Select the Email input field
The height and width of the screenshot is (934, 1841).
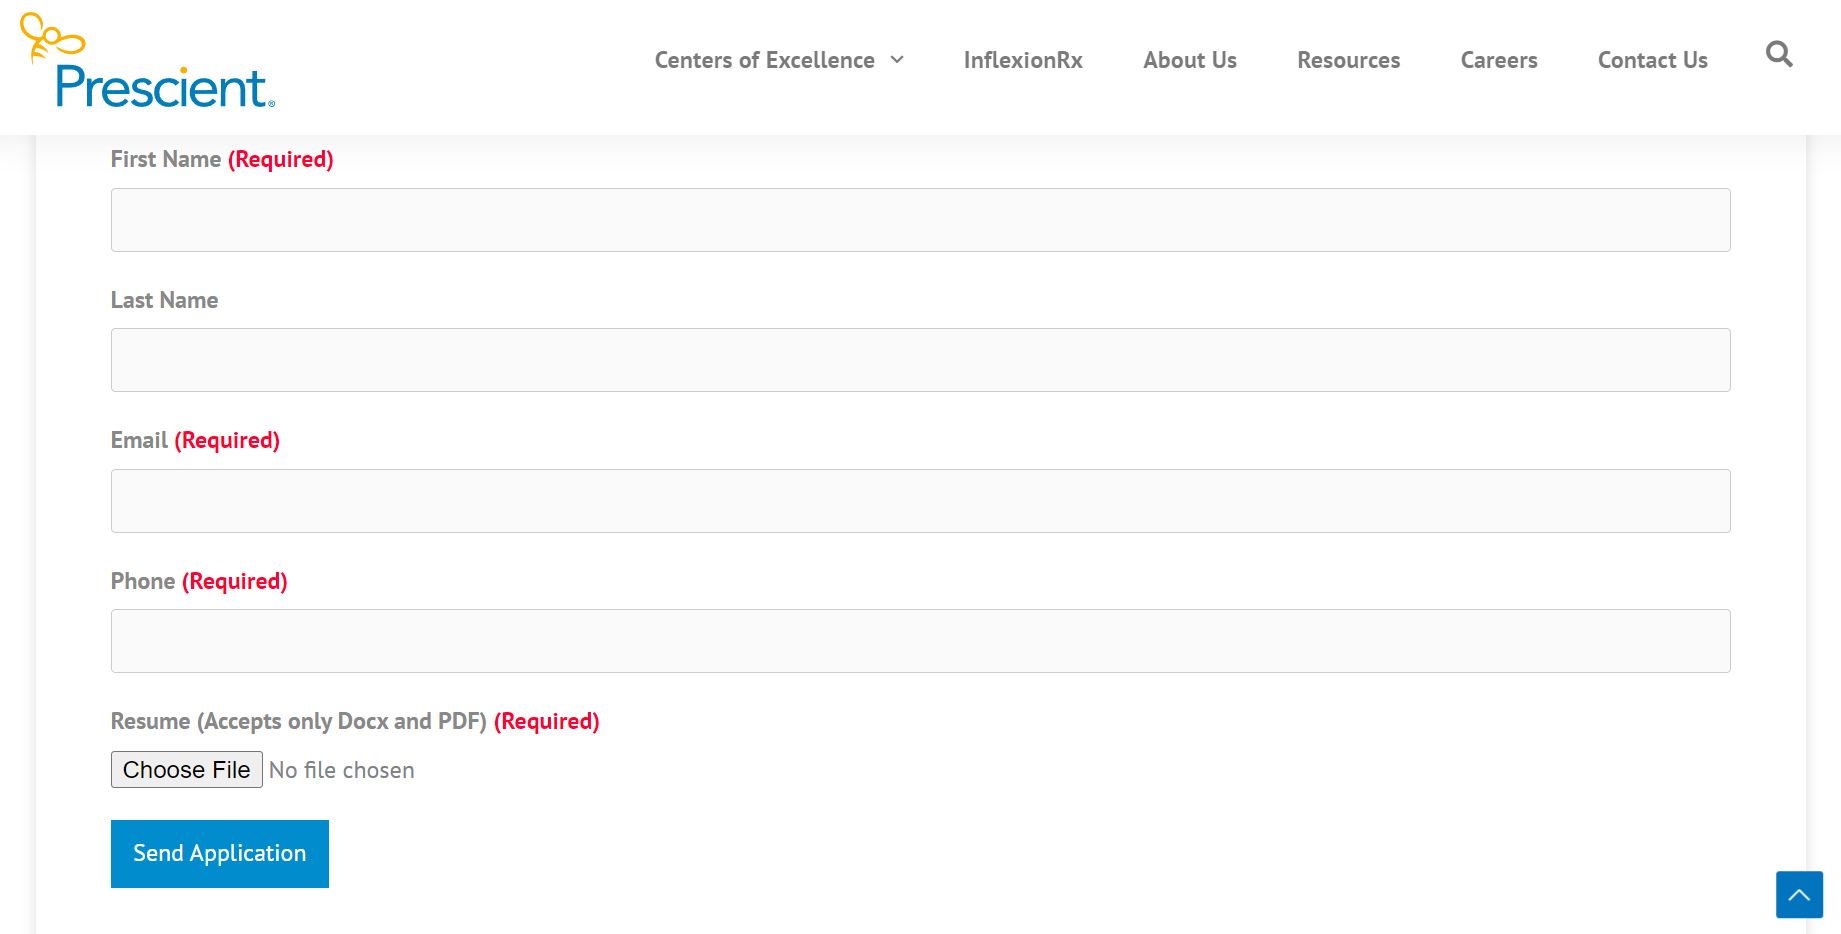point(920,501)
